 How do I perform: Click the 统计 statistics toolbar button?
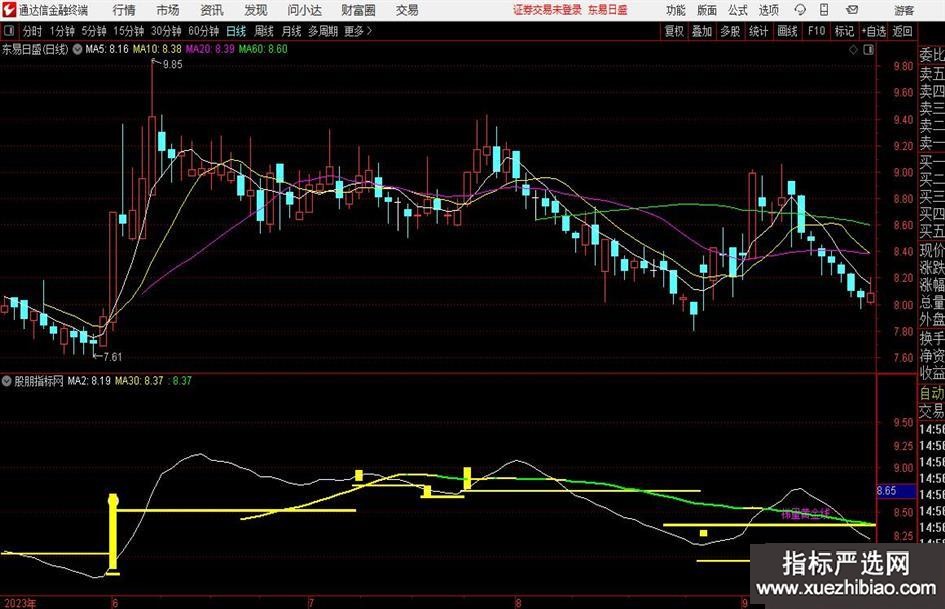(x=758, y=31)
